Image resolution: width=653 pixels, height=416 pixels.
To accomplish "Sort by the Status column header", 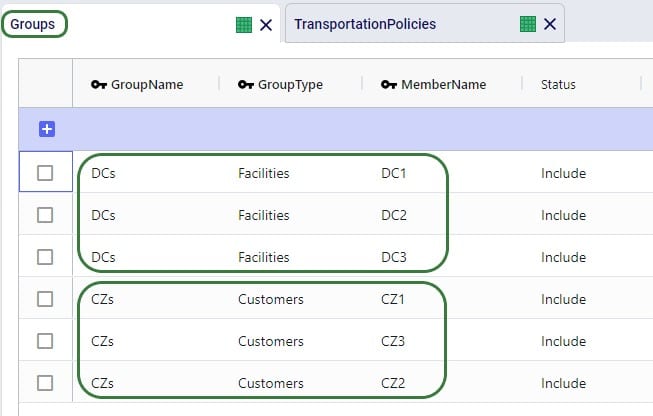I will click(558, 85).
